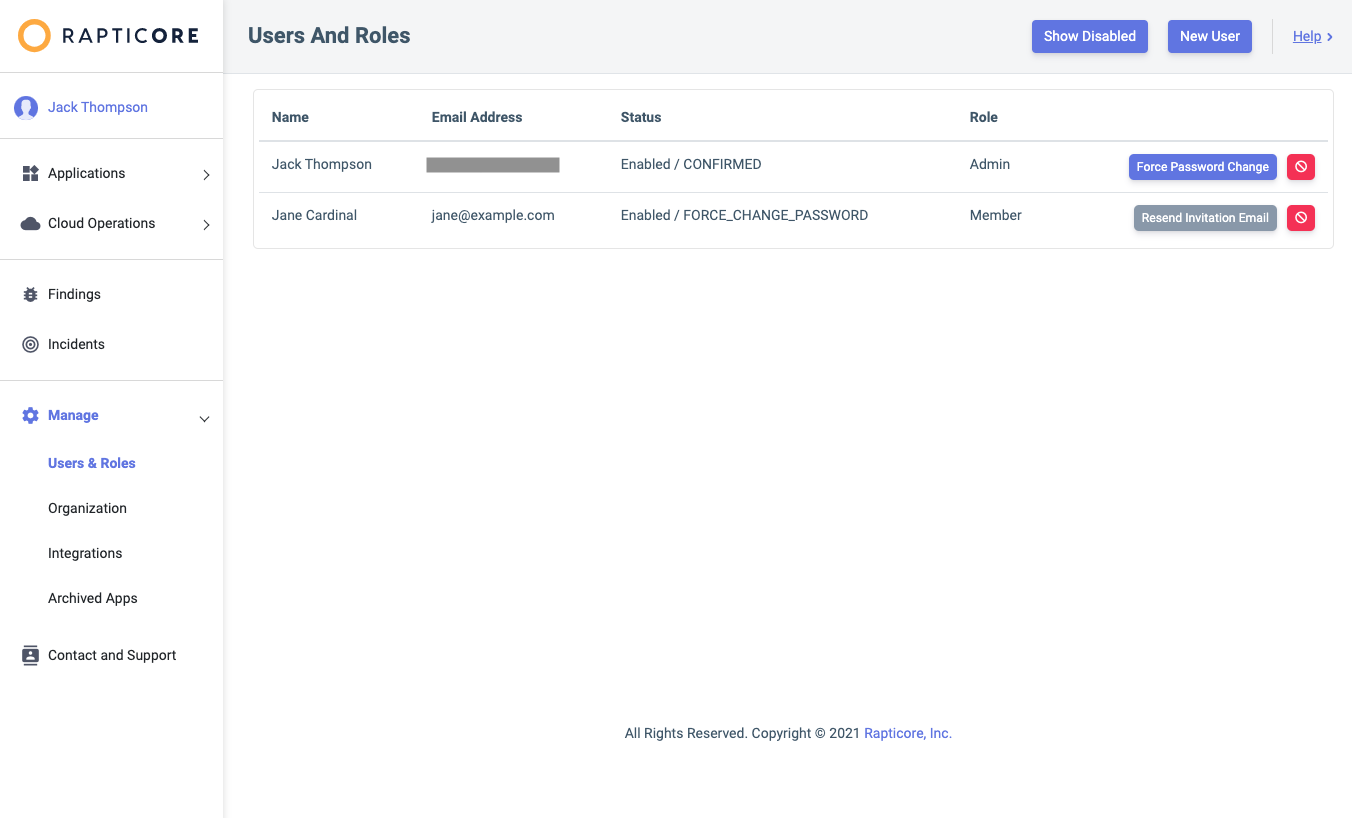This screenshot has width=1352, height=818.
Task: Click the All Rights Reserved copyright text
Action: (742, 733)
